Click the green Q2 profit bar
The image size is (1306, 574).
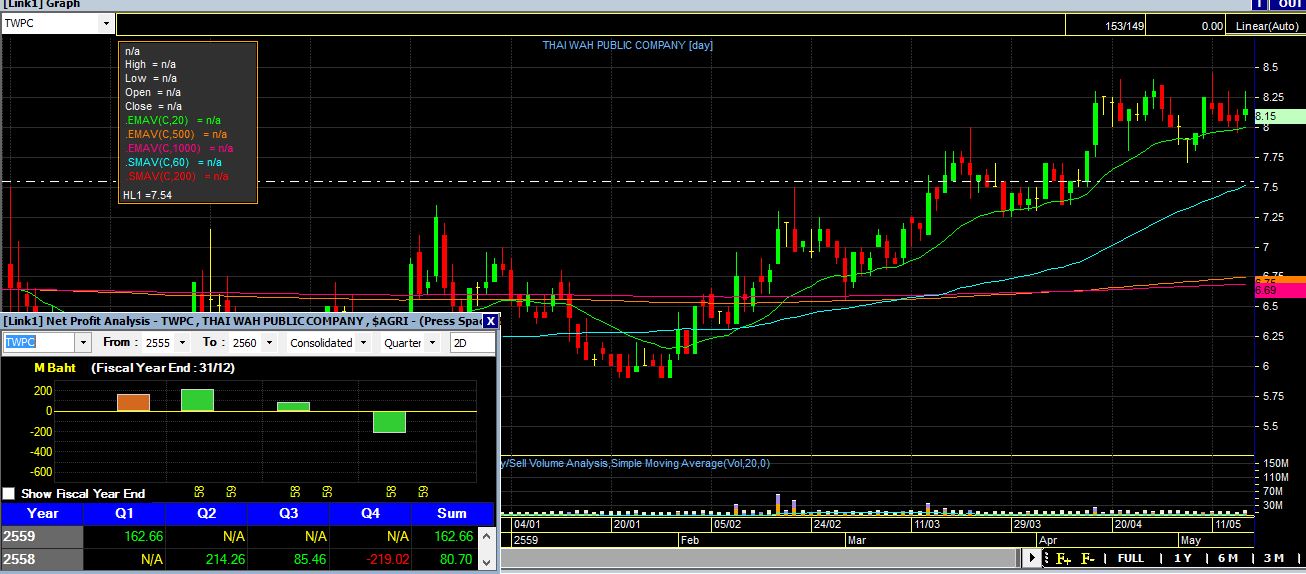tap(197, 400)
